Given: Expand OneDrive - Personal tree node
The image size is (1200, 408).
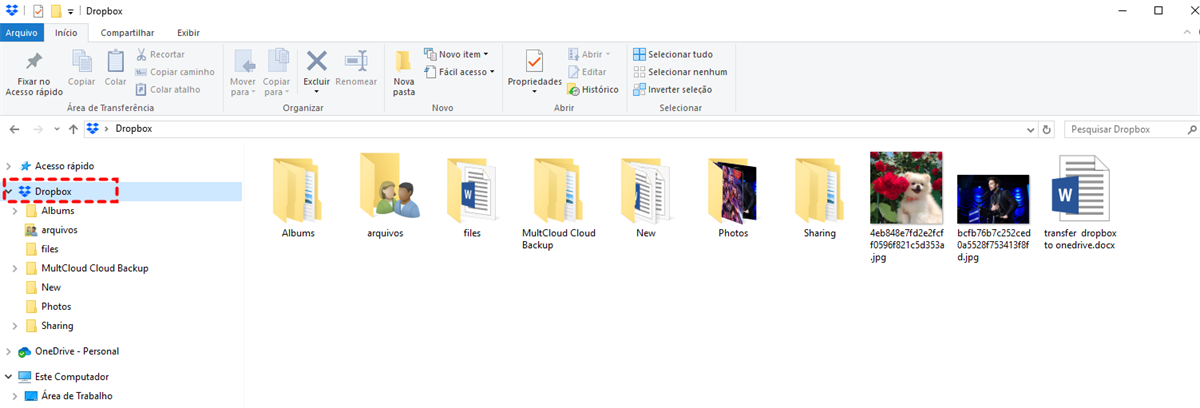Looking at the screenshot, I should pyautogui.click(x=9, y=352).
